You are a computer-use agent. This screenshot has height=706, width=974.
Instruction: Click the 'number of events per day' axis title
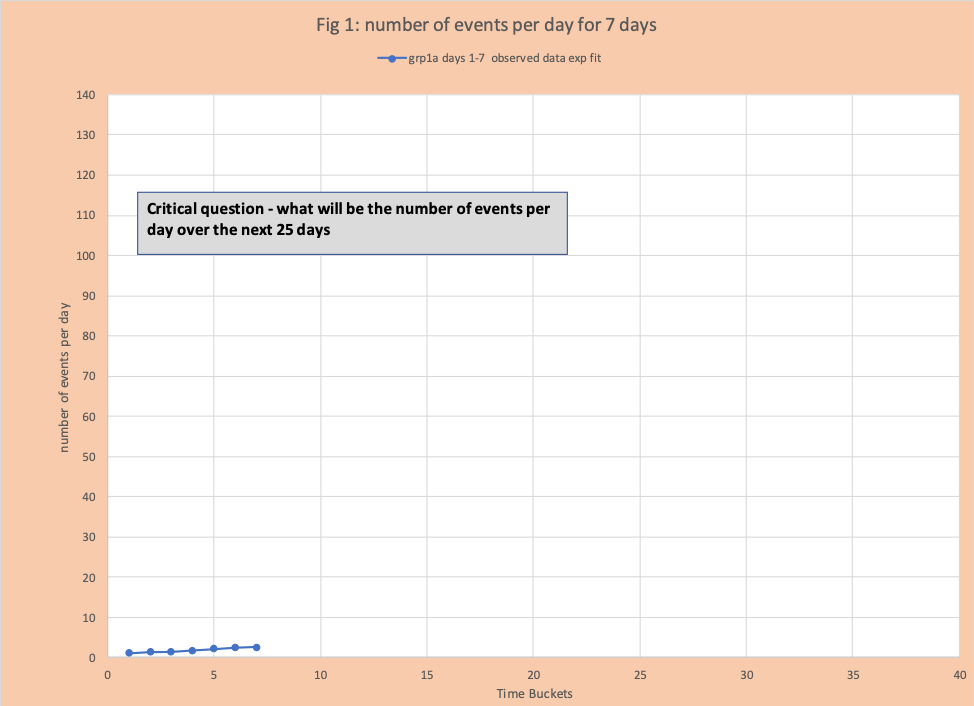pos(64,378)
